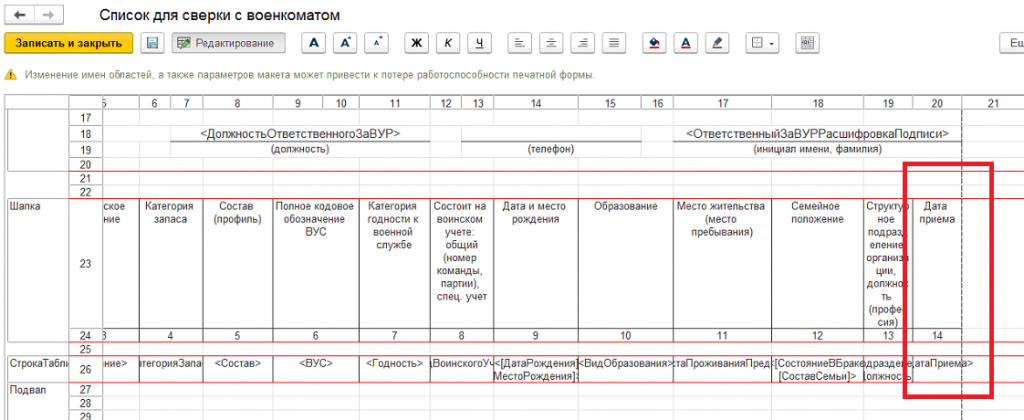Image resolution: width=1024 pixels, height=420 pixels.
Task: Select Дата приема header cell
Action: coord(937,264)
